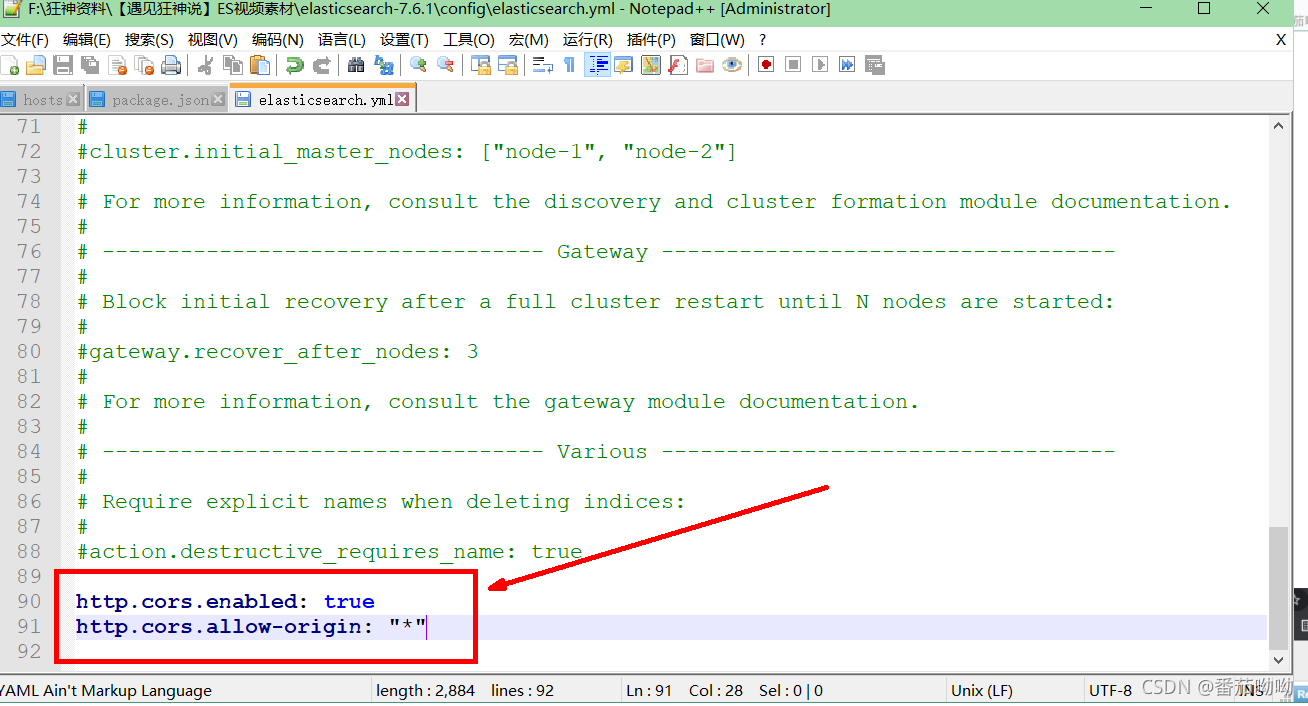Open the 文件(F) menu

click(24, 40)
